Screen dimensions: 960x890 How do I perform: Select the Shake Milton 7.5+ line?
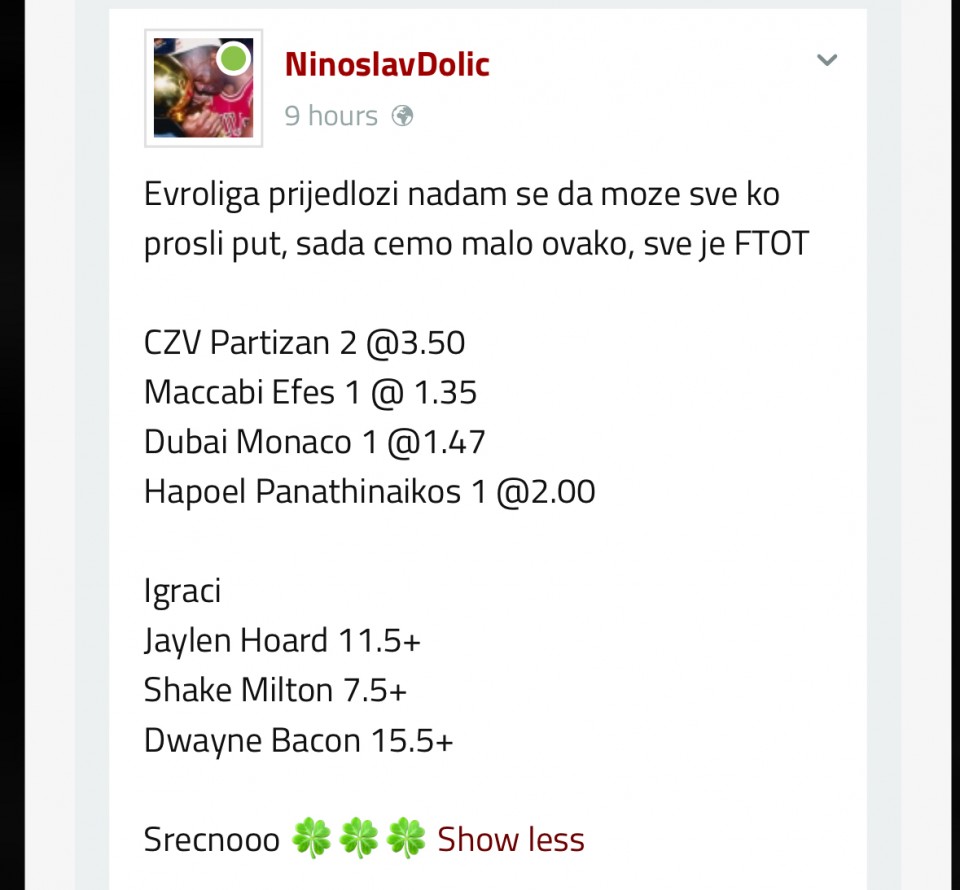pyautogui.click(x=275, y=690)
